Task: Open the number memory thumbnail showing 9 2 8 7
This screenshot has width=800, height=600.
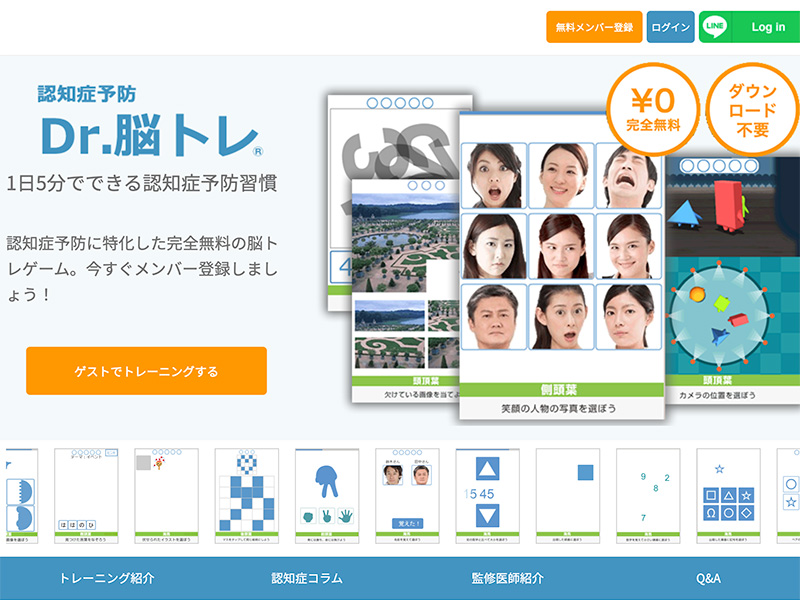Action: point(648,496)
